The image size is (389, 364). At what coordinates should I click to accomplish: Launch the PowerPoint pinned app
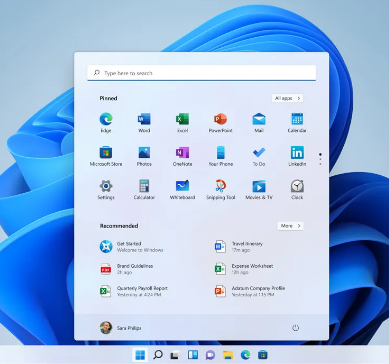click(x=220, y=122)
